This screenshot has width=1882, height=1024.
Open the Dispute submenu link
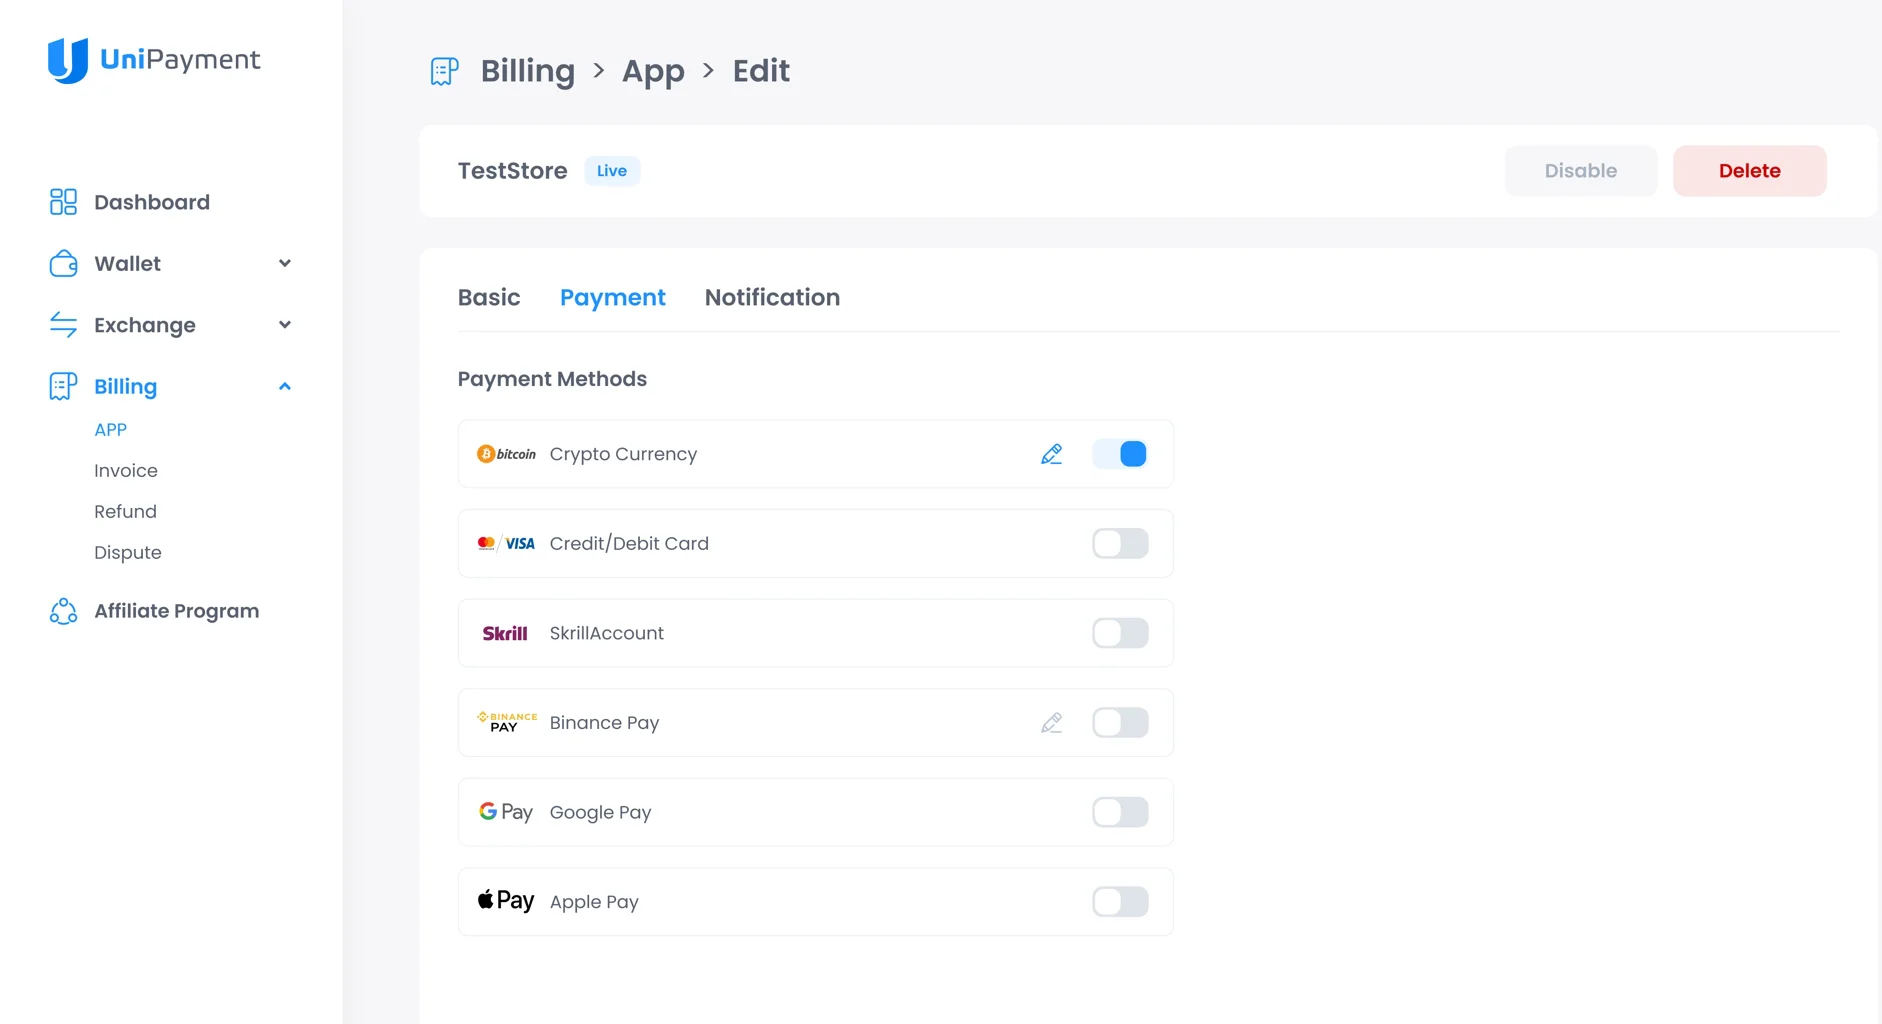127,553
